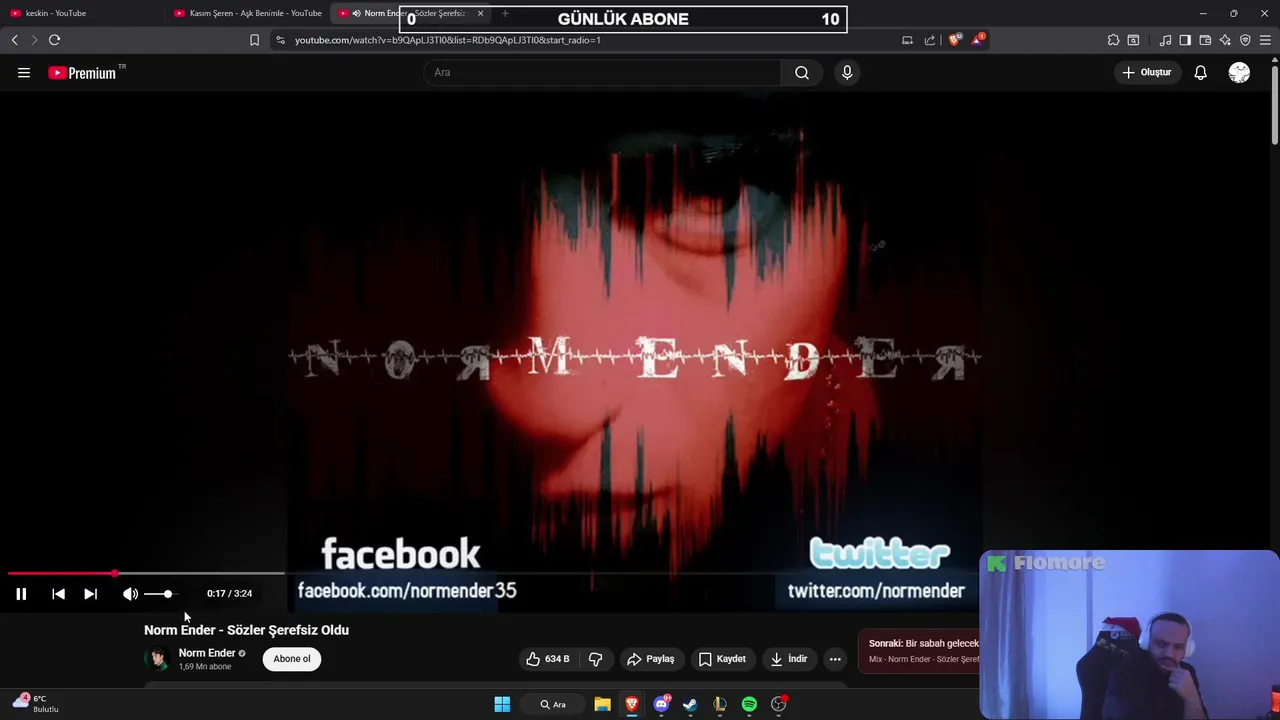Open Brave VPN shield icon

[x=1245, y=40]
